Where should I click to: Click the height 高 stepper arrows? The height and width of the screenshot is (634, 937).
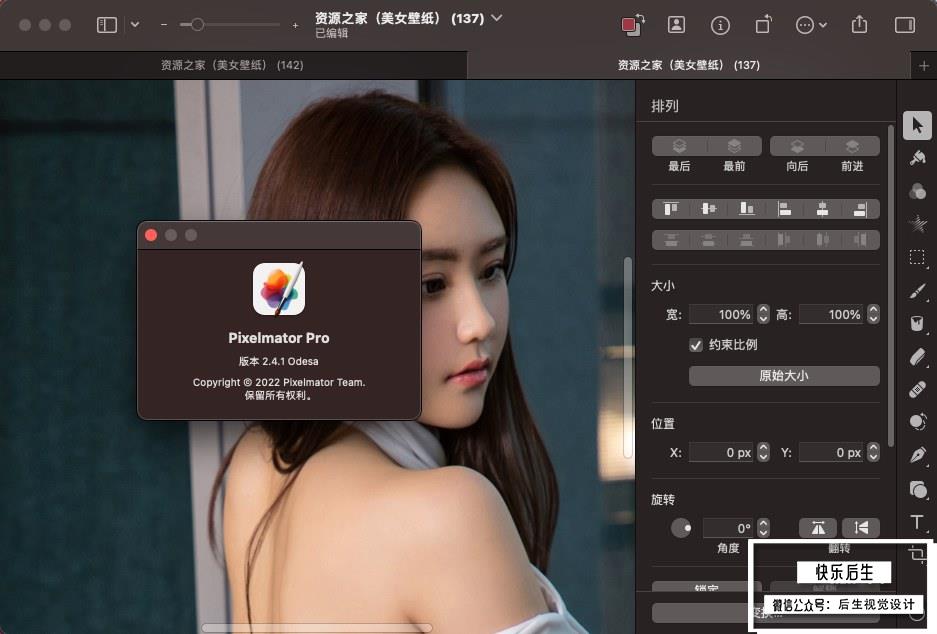pos(873,314)
